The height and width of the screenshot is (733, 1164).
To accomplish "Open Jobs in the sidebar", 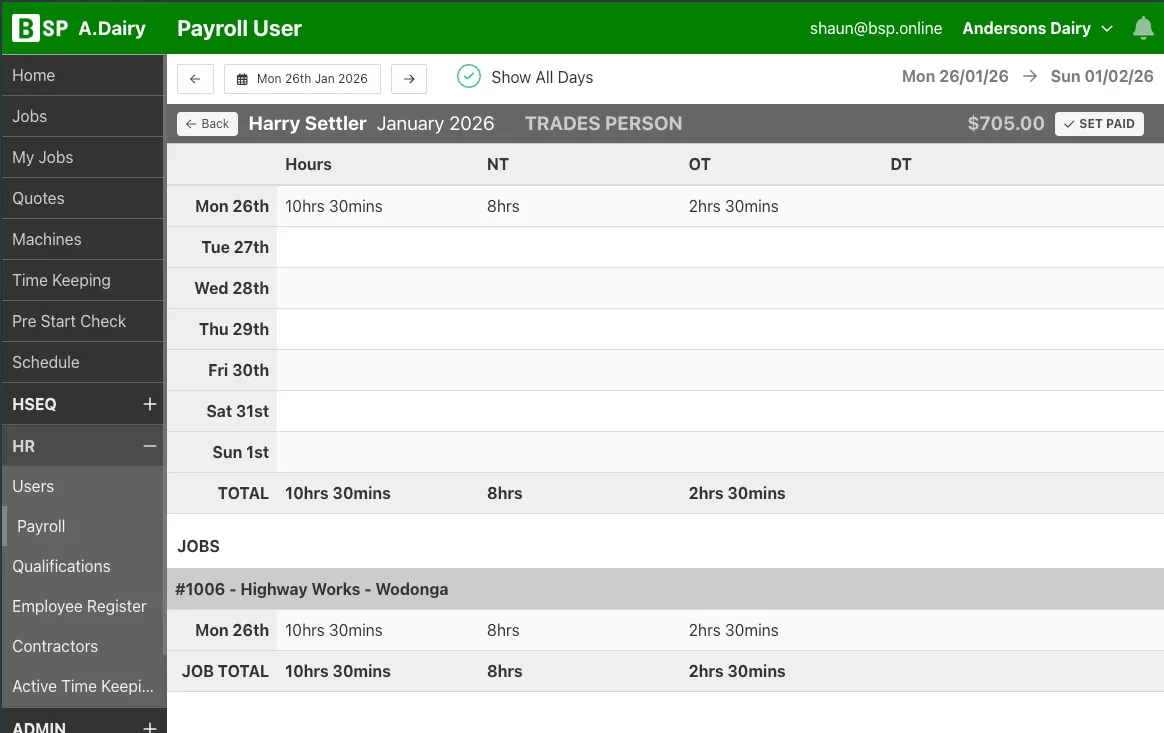I will (82, 116).
